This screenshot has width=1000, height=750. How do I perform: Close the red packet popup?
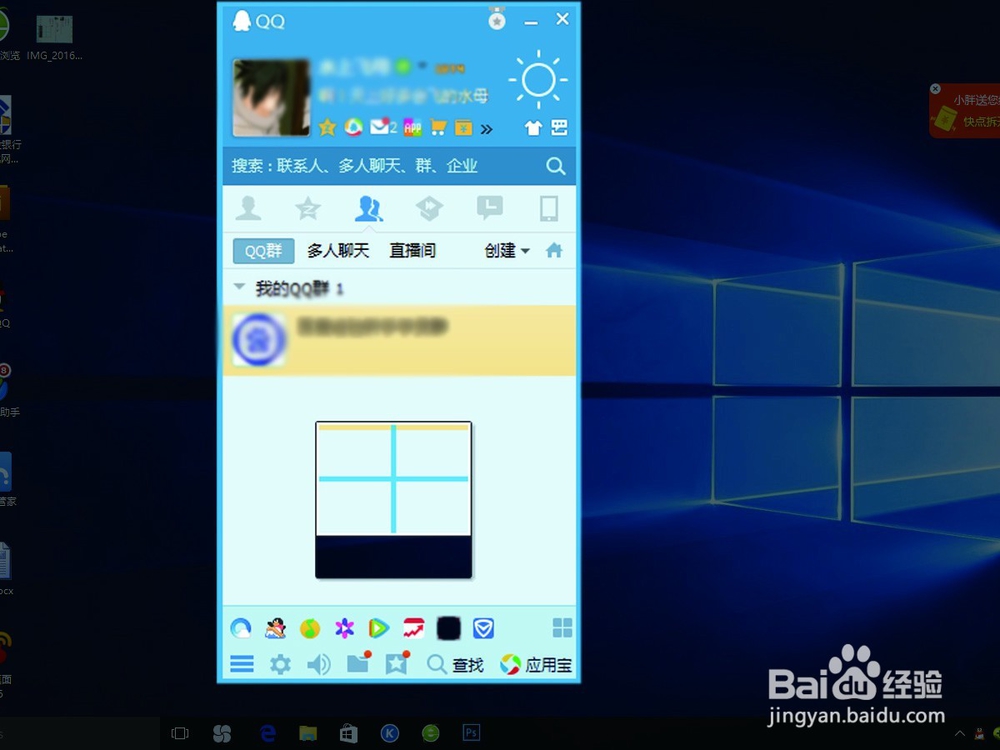pos(935,89)
